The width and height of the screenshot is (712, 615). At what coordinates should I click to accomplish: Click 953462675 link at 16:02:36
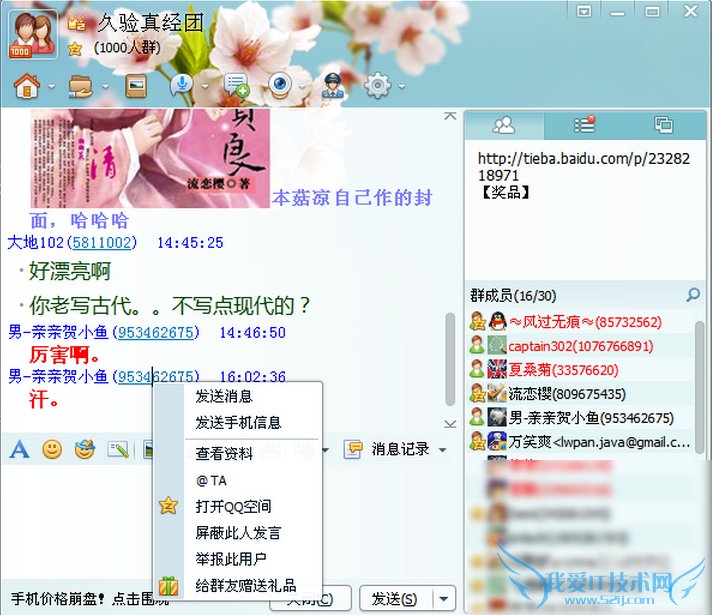click(x=156, y=376)
